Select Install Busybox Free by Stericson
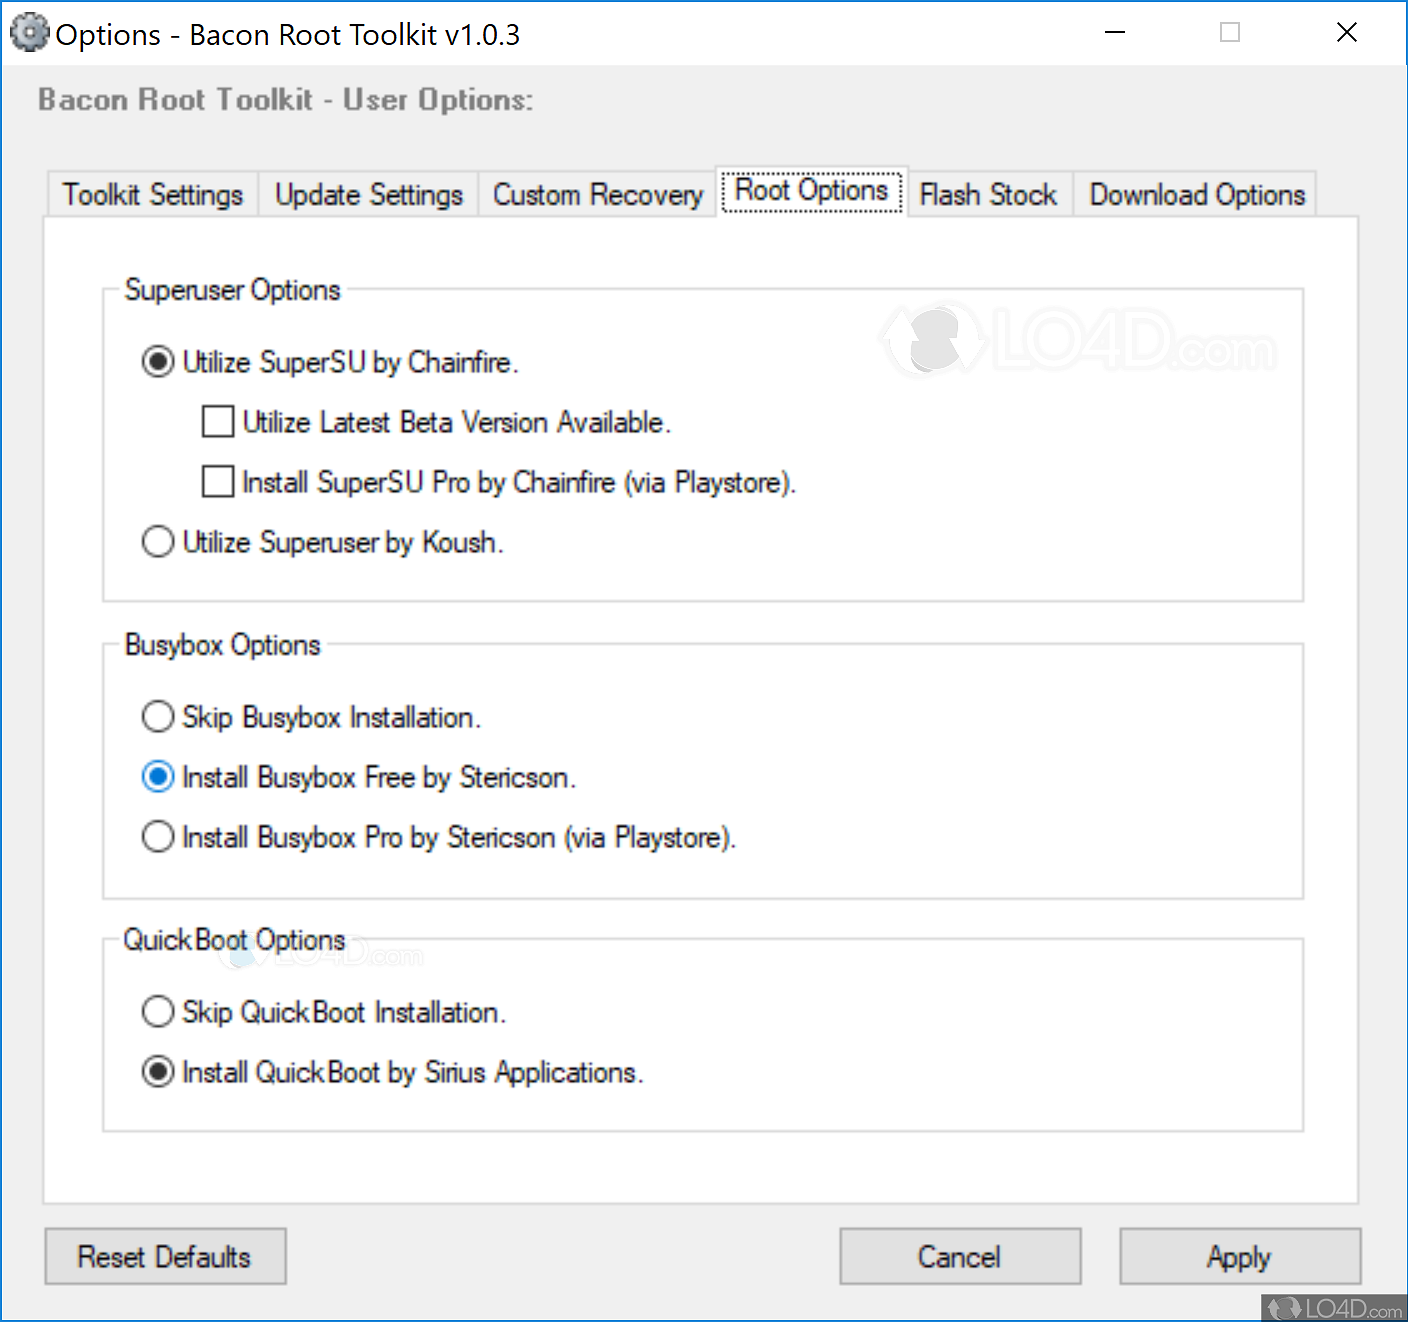 (x=157, y=777)
